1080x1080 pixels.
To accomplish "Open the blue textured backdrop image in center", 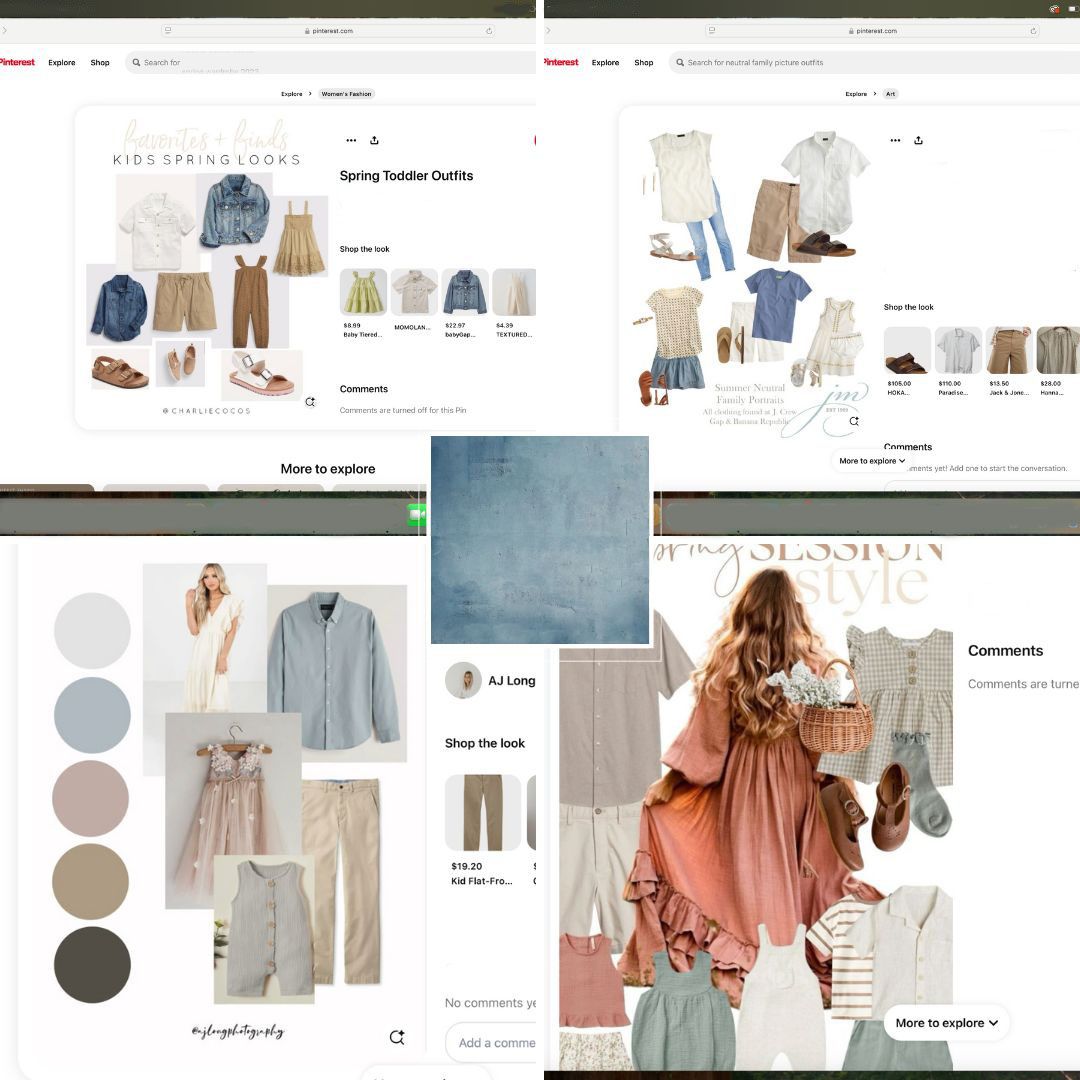I will click(x=539, y=540).
